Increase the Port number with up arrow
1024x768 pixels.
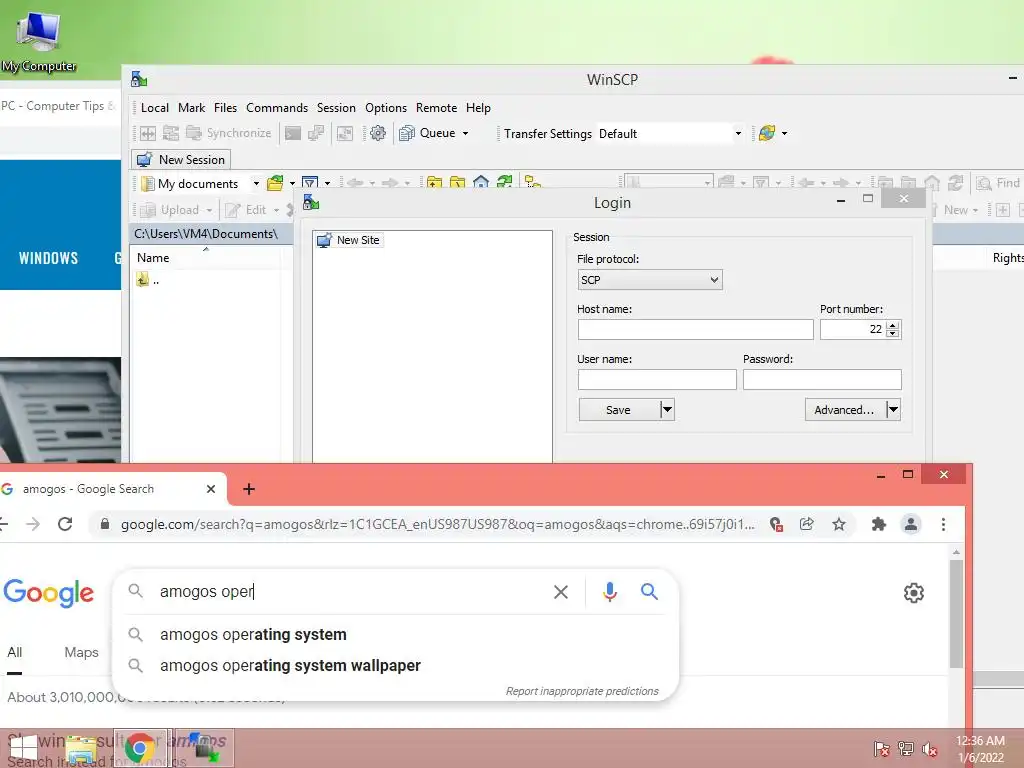tap(893, 325)
